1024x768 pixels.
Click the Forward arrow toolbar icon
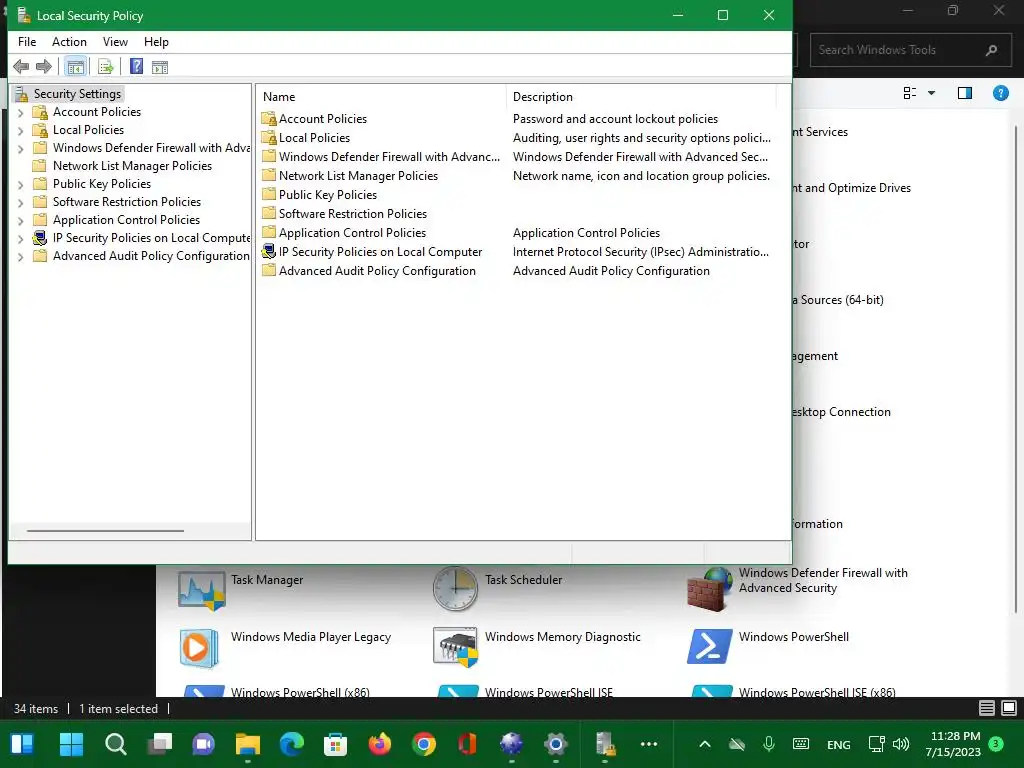[44, 67]
